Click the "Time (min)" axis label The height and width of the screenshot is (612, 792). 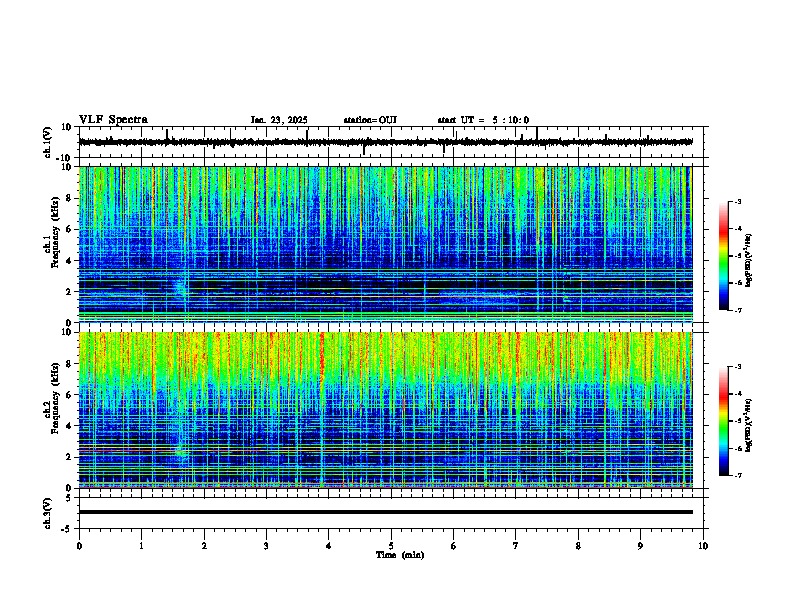tap(400, 555)
